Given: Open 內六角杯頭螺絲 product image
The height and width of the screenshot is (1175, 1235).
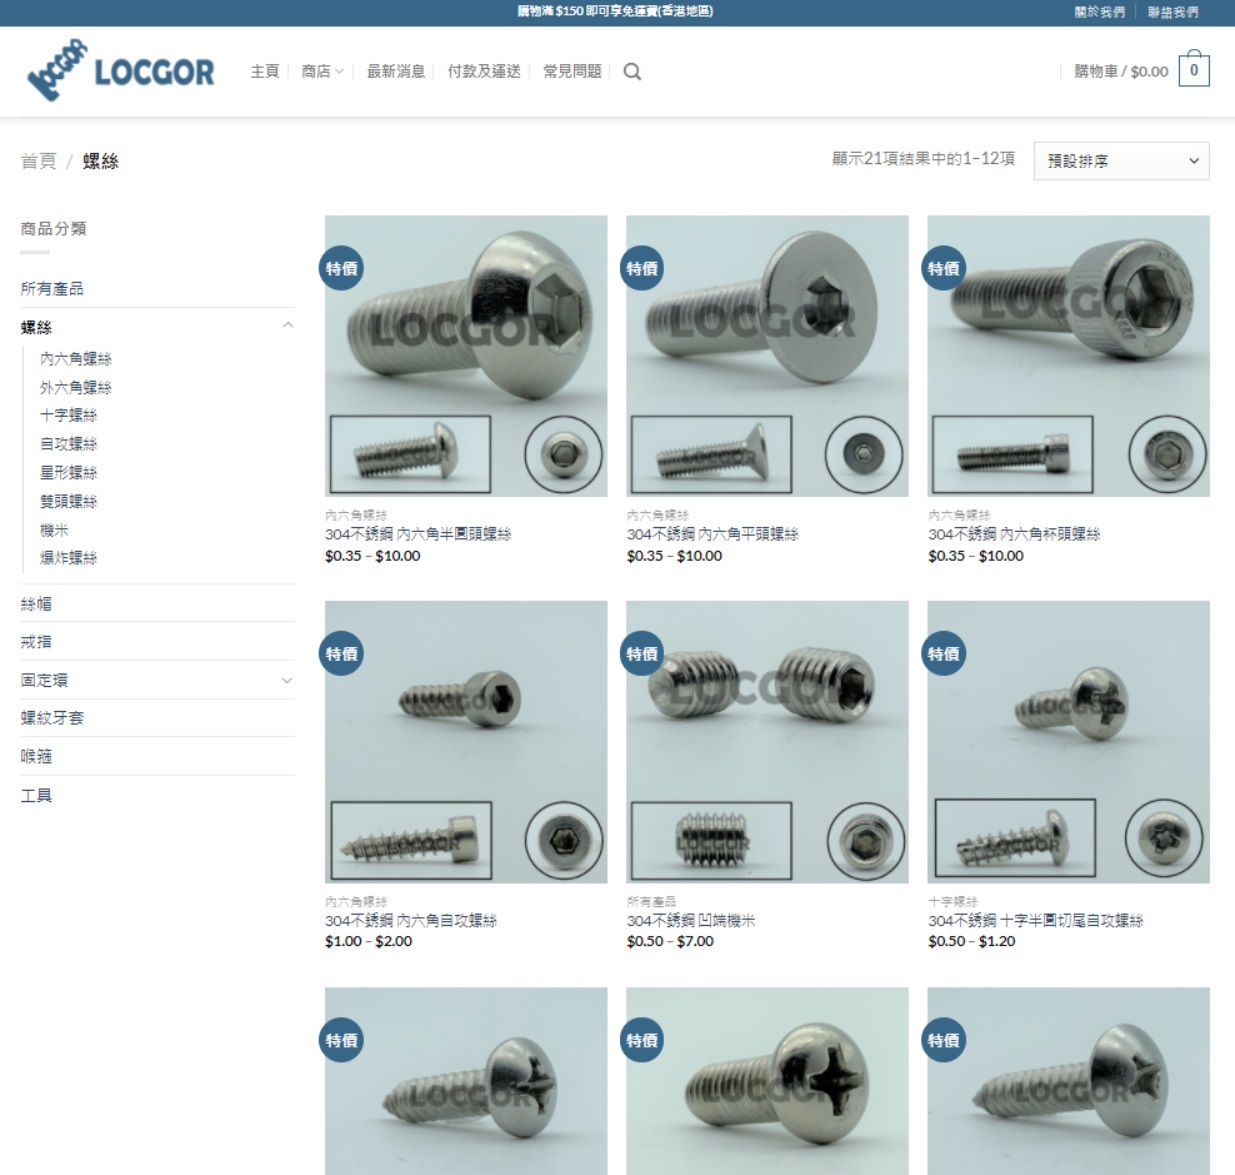Looking at the screenshot, I should tap(1068, 356).
